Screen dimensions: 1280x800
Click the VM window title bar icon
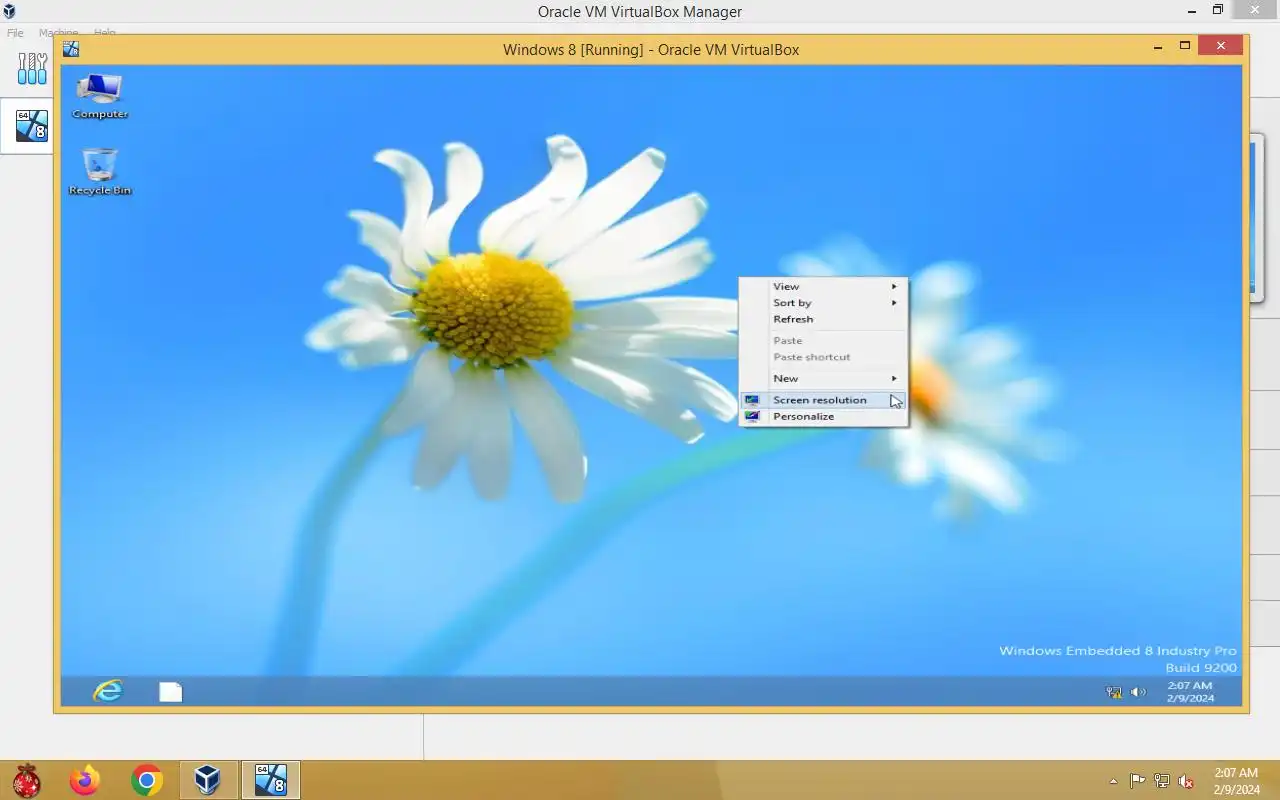pos(71,48)
